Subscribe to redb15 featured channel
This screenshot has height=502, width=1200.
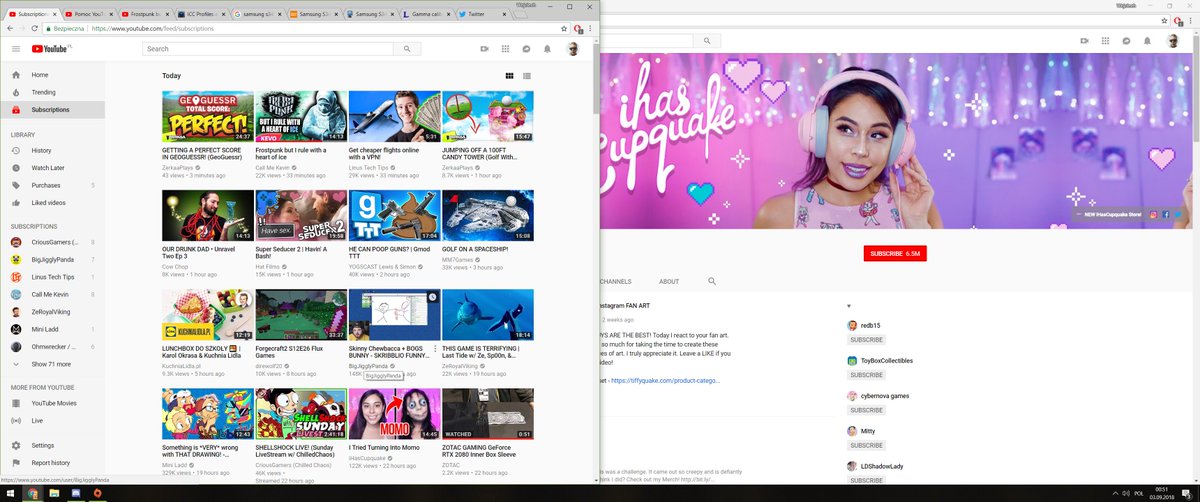pyautogui.click(x=866, y=340)
